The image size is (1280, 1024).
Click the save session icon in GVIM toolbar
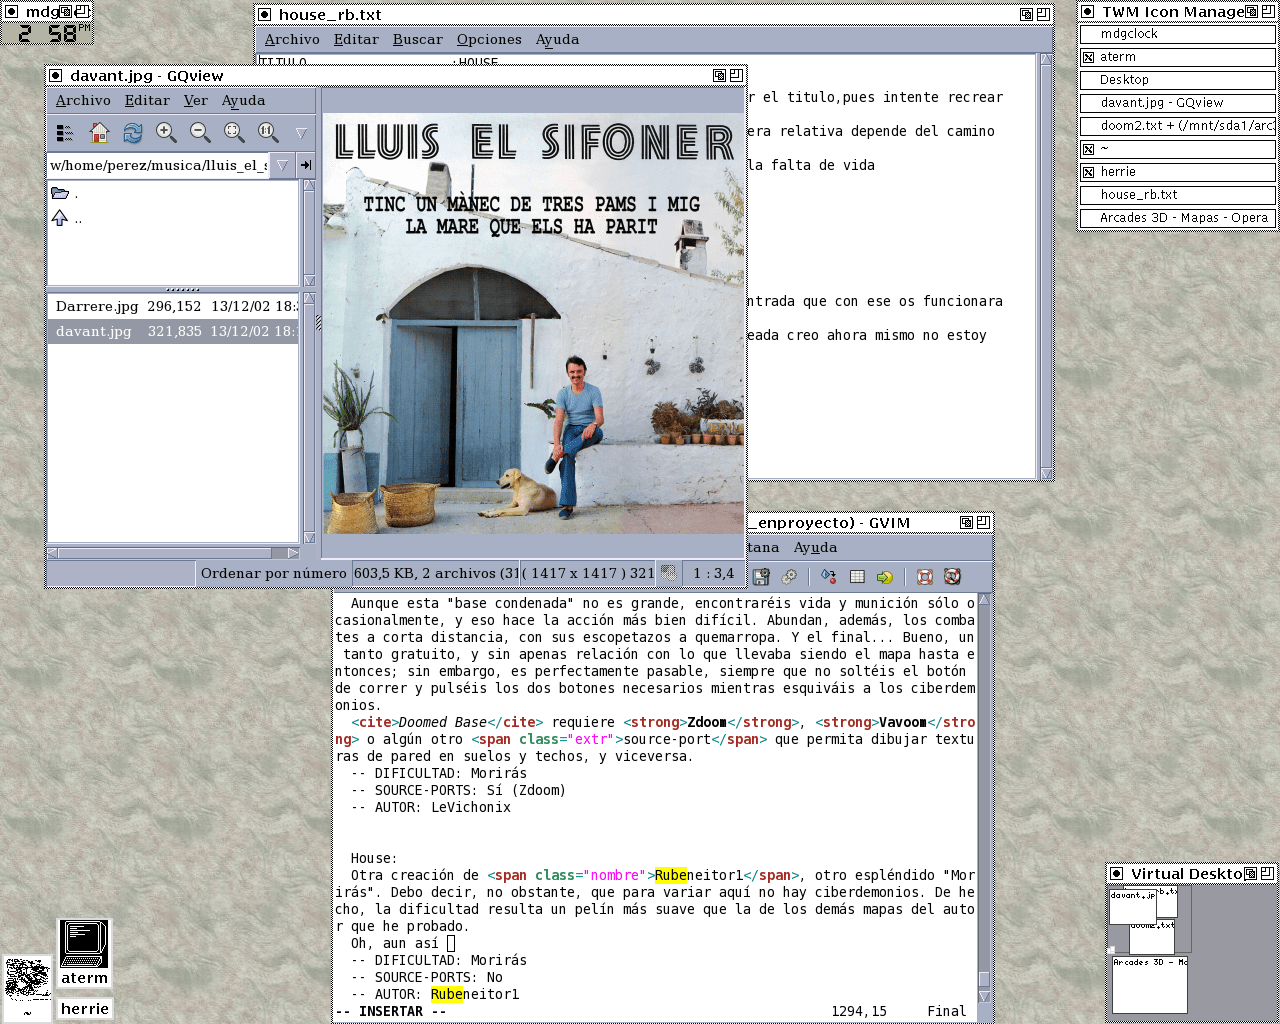click(761, 577)
